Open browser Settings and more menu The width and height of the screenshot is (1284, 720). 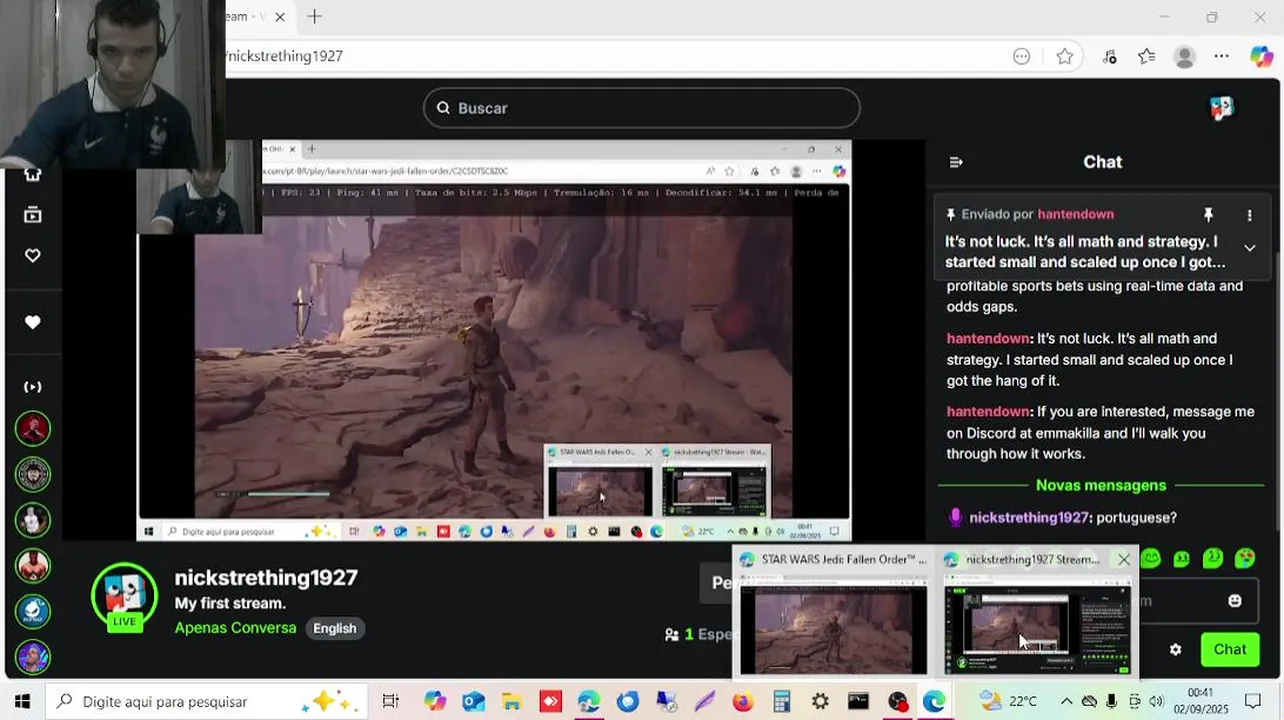[1222, 57]
